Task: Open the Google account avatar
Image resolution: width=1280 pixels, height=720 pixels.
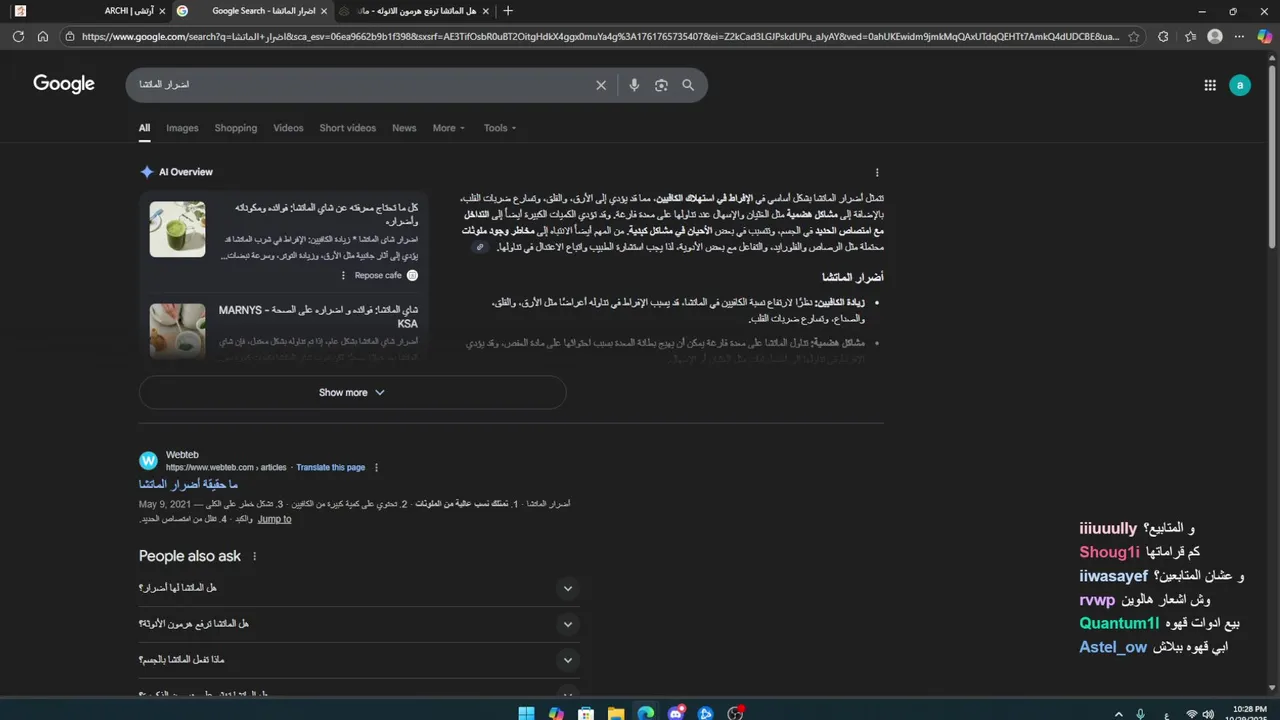Action: pos(1240,85)
